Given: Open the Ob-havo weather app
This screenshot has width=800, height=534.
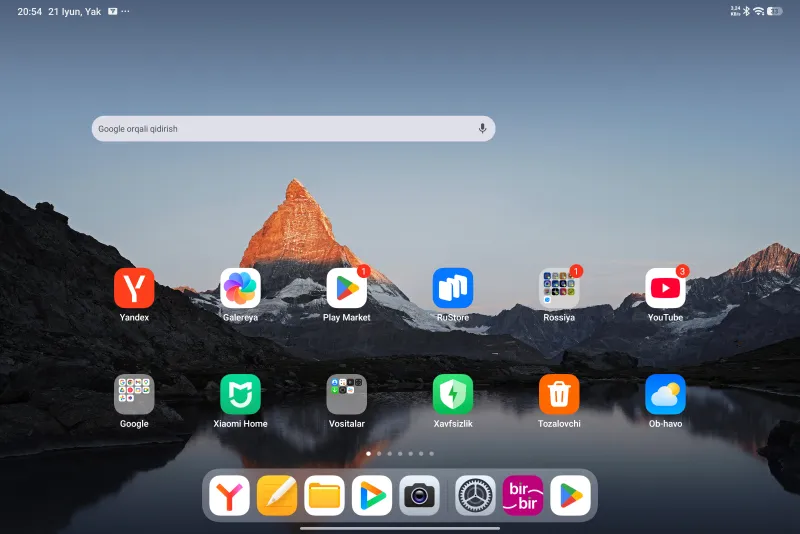Looking at the screenshot, I should tap(665, 394).
